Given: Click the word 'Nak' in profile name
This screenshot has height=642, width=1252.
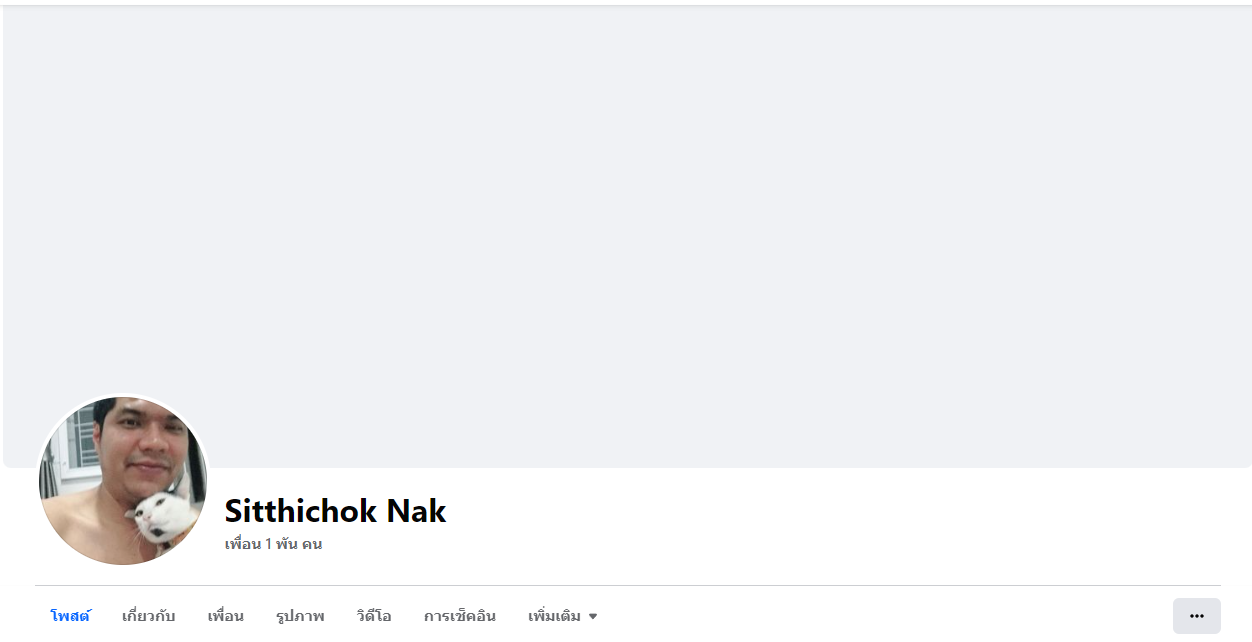Looking at the screenshot, I should point(416,511).
